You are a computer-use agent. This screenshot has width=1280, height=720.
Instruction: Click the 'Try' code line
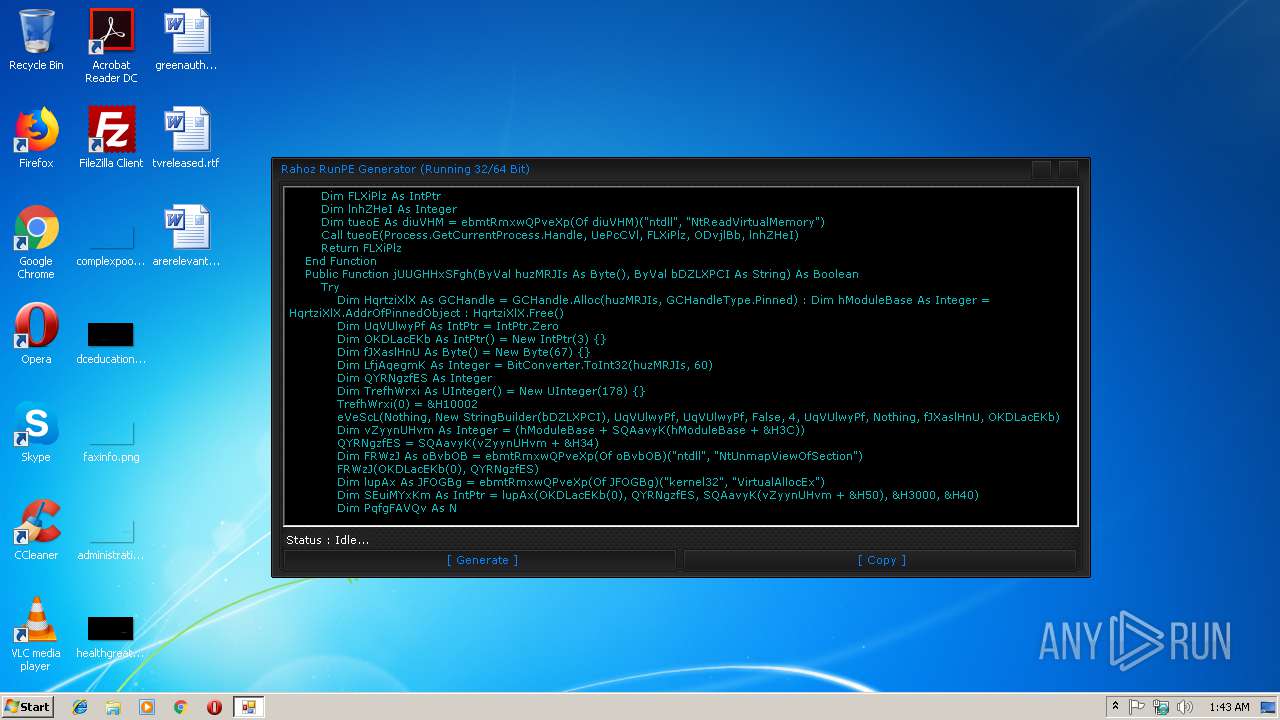(330, 287)
